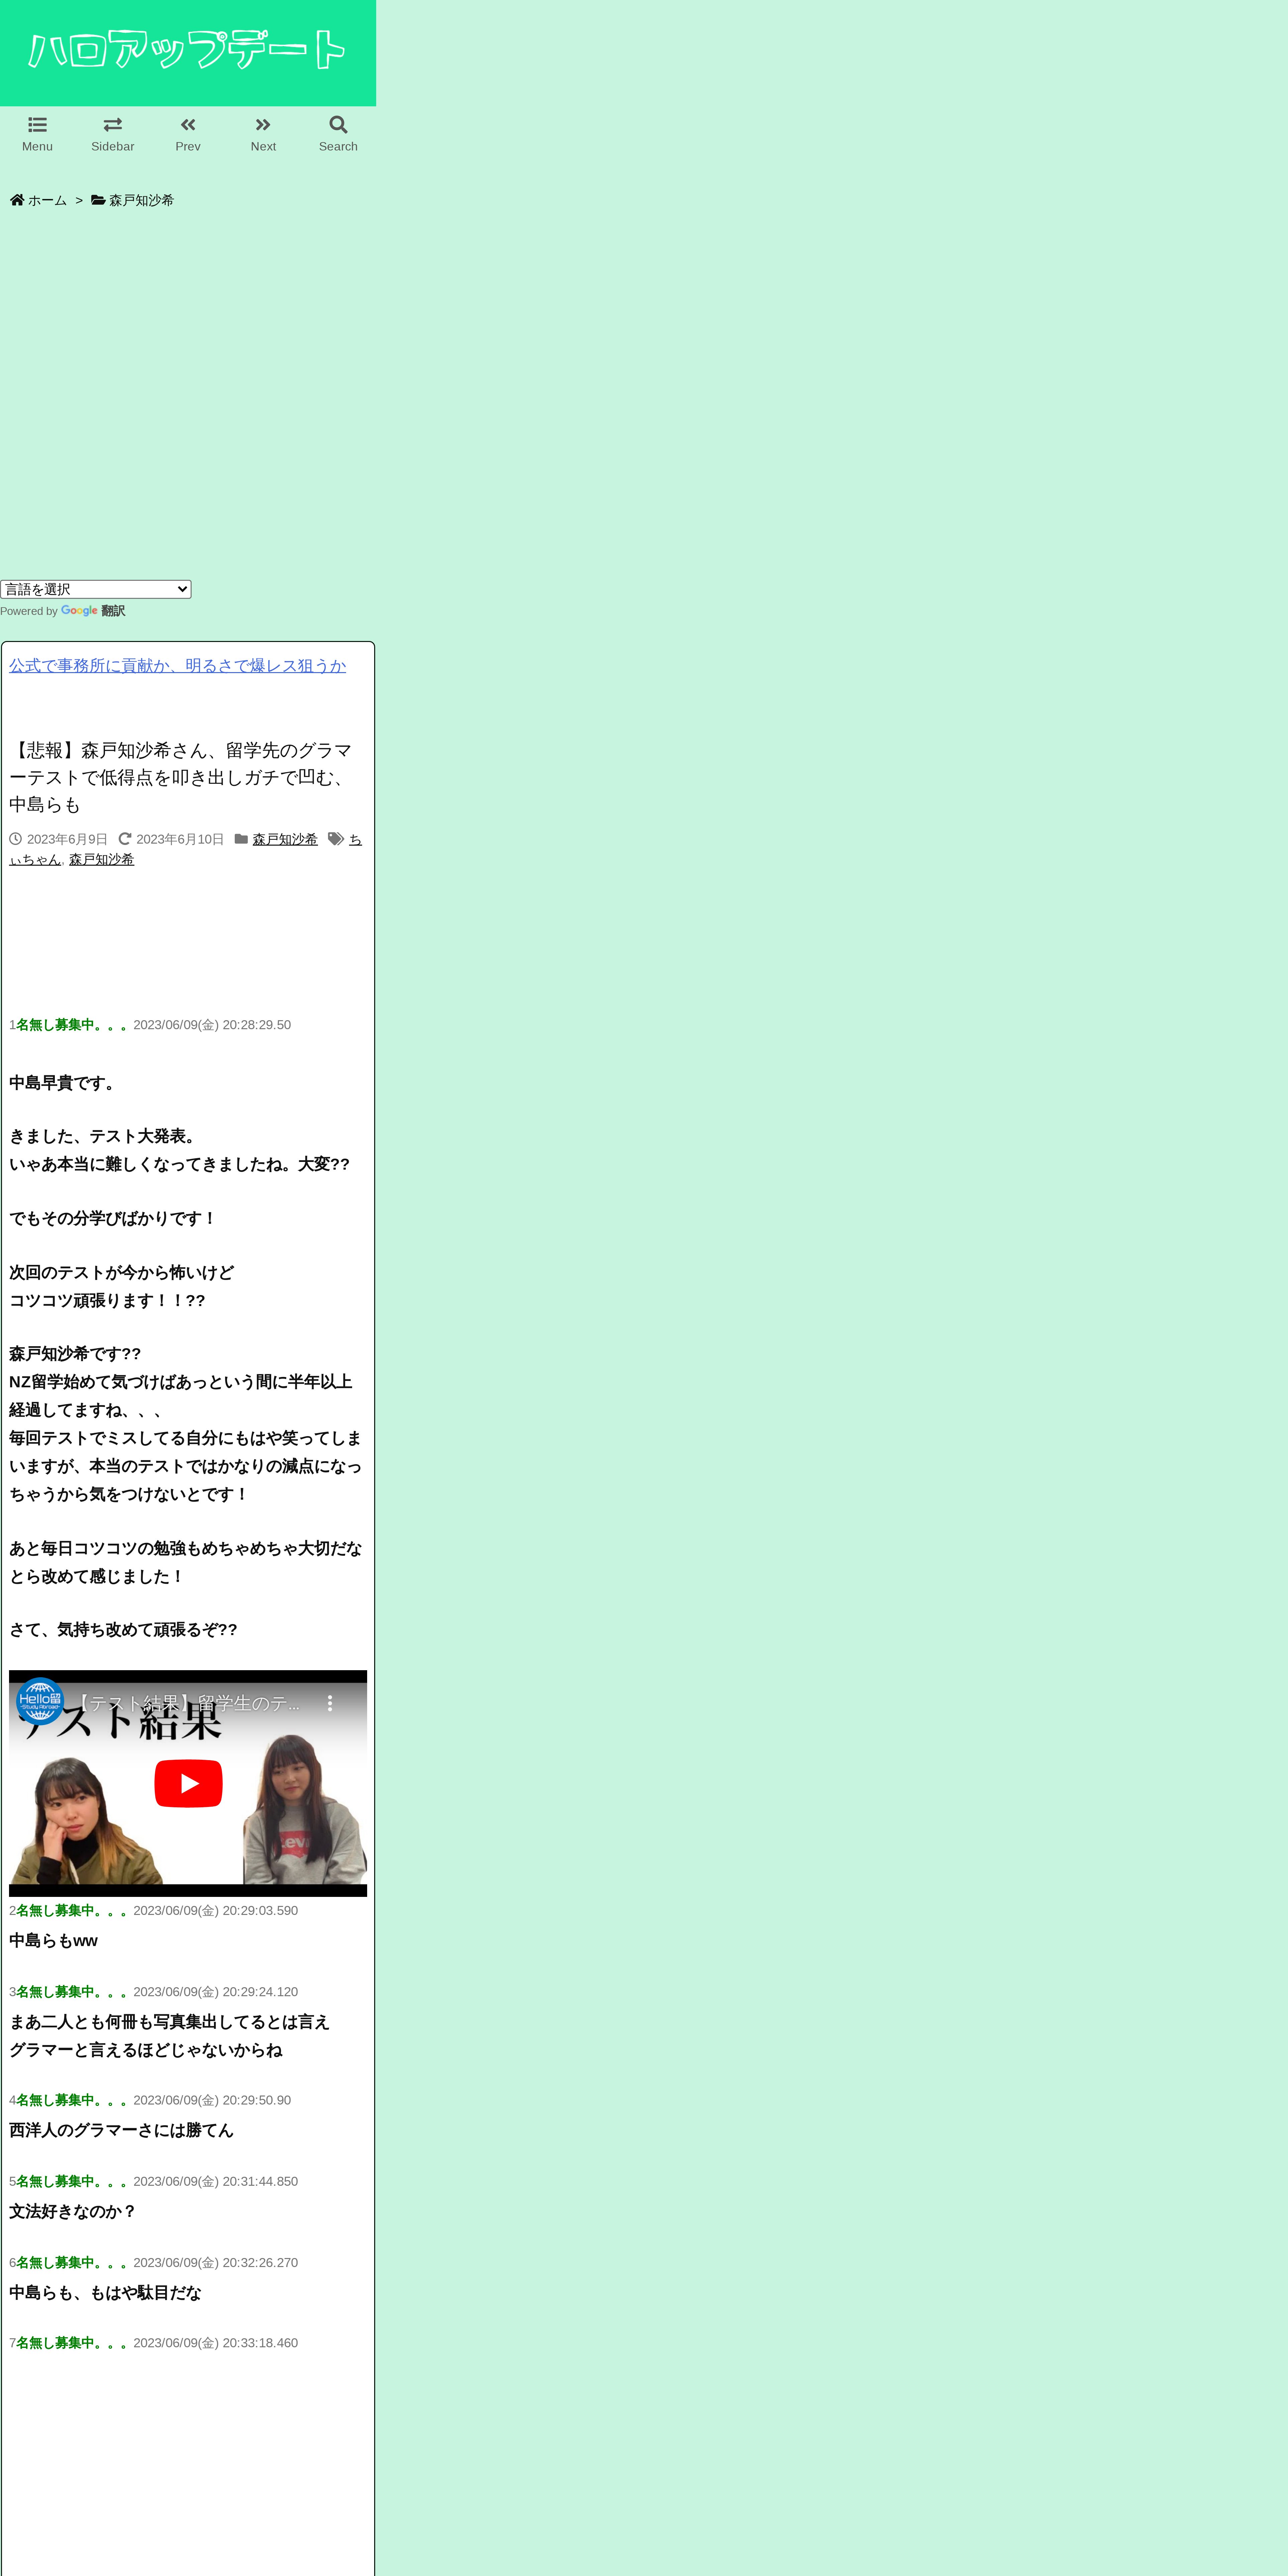Click timestamp 2023/06/09(金) 20:33:18.460
Viewport: 1288px width, 2576px height.
[215, 2343]
